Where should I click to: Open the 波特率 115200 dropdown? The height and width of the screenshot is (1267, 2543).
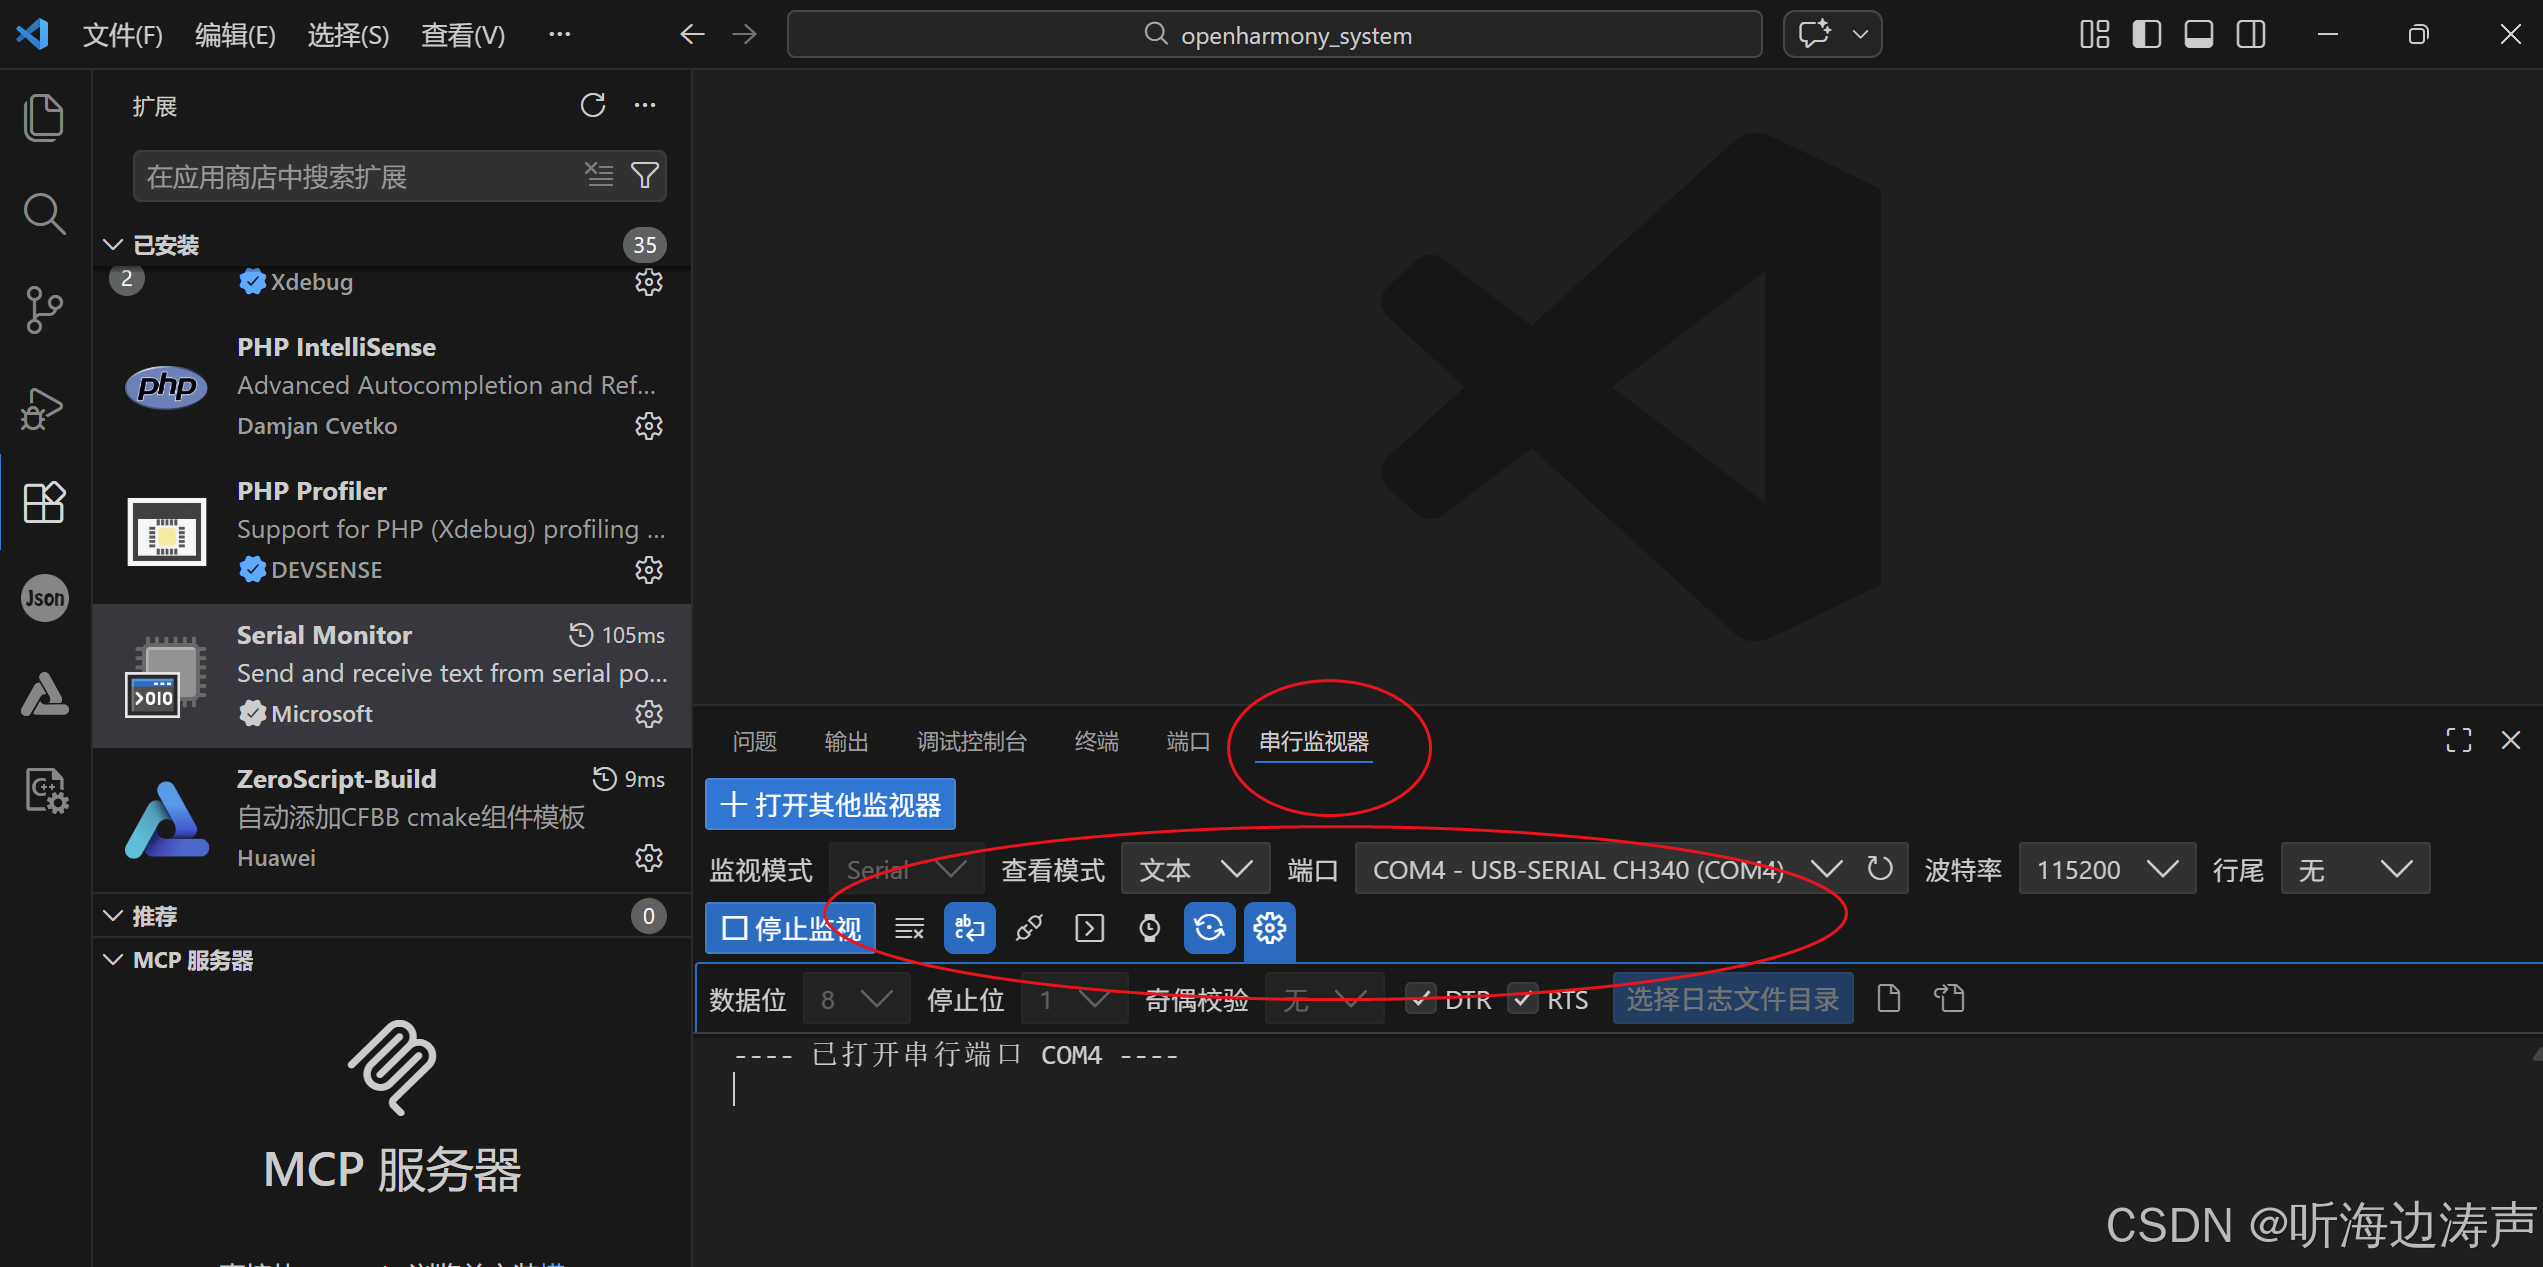[2106, 869]
